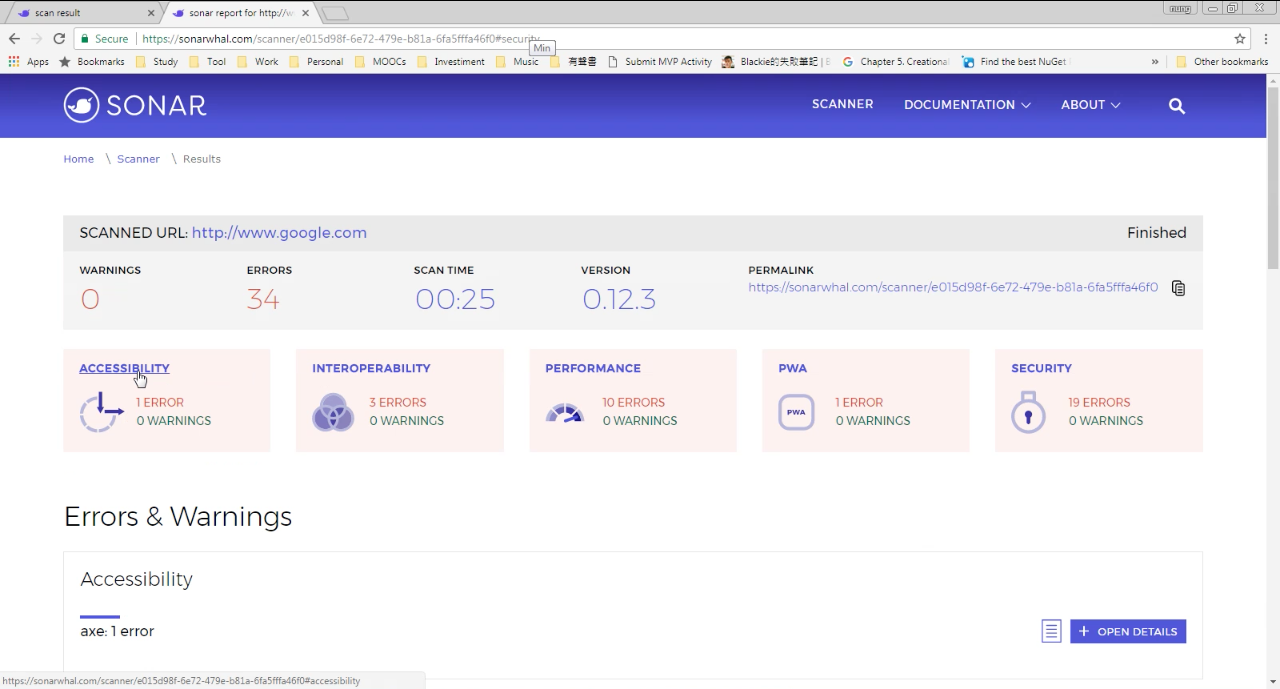Open the Apps shortcut in bookmarks bar
Viewport: 1280px width, 689px height.
[x=28, y=61]
